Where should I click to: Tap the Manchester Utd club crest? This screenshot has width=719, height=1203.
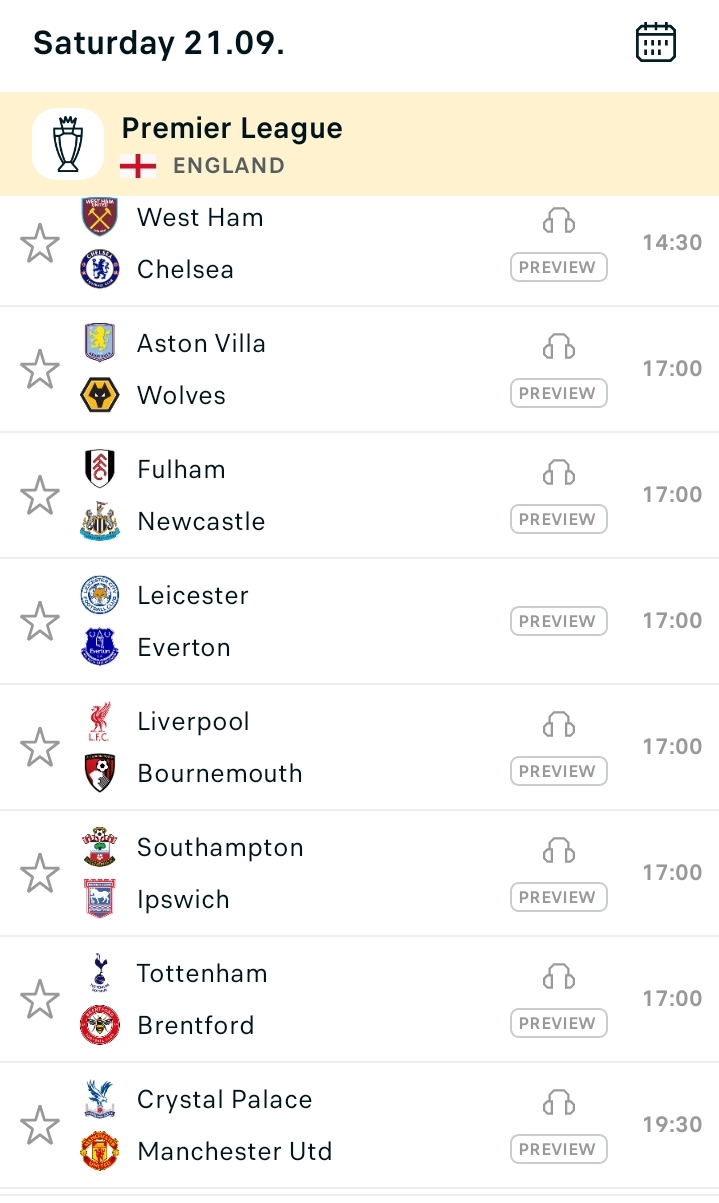click(x=100, y=1151)
